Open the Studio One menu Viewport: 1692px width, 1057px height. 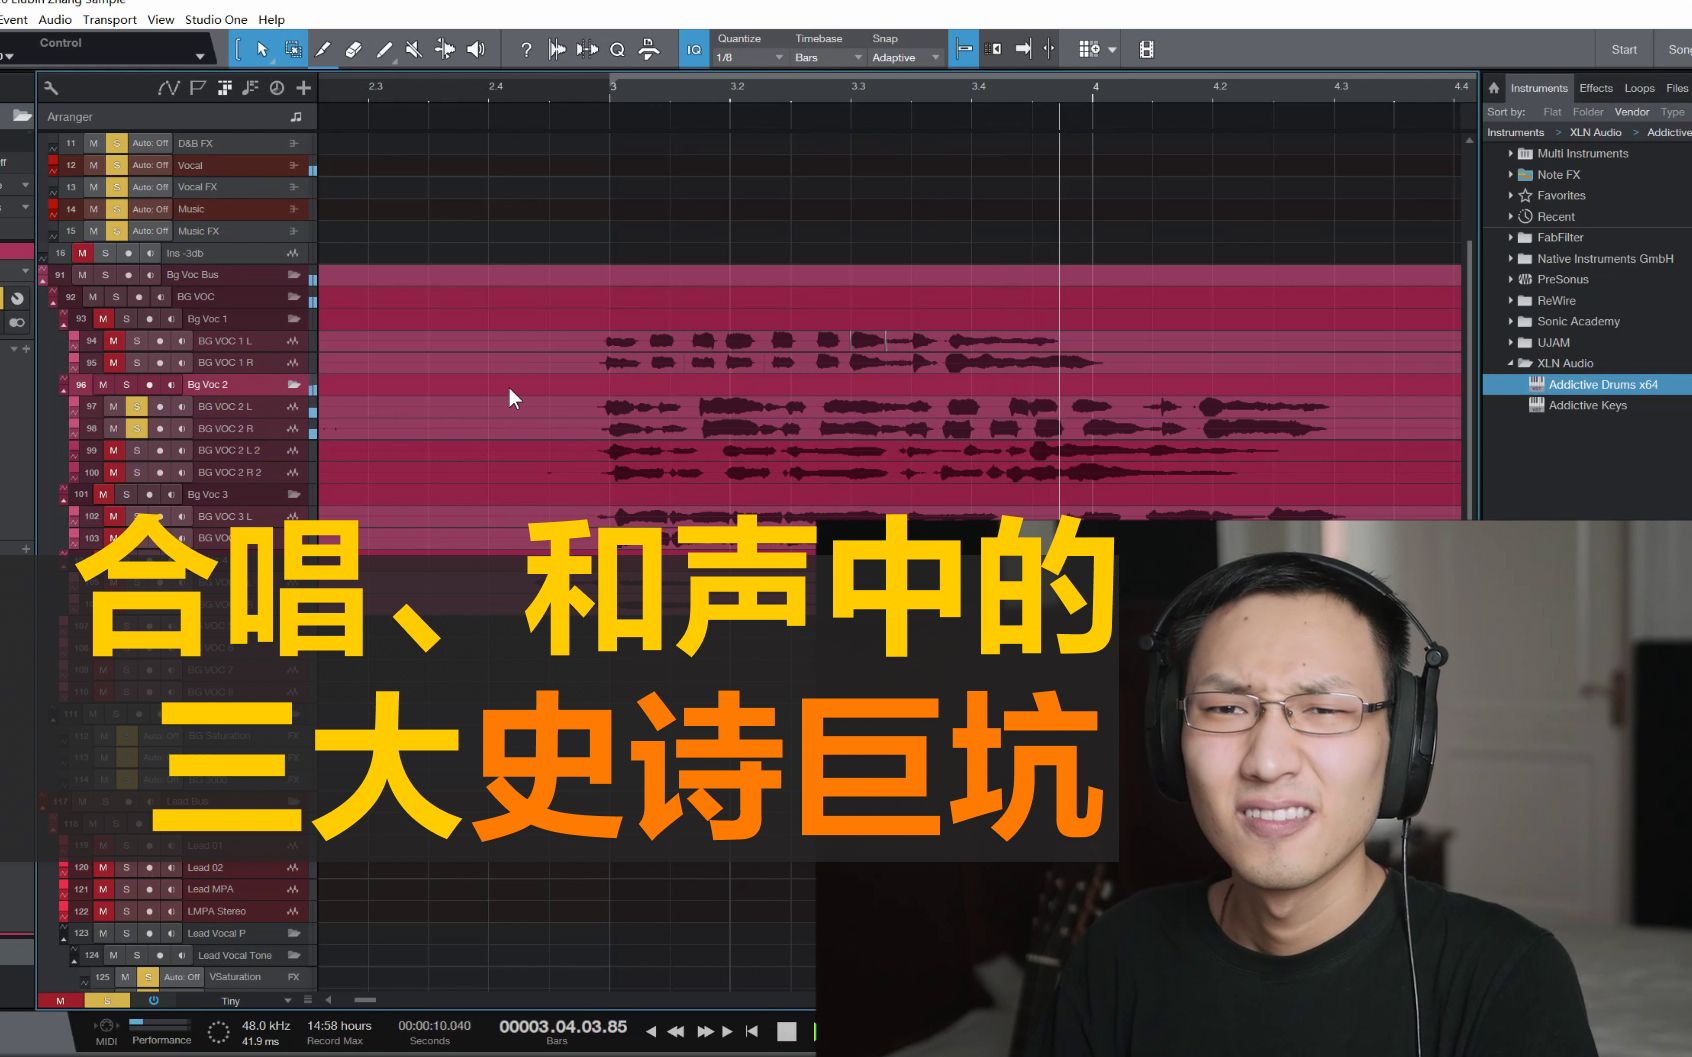(216, 19)
